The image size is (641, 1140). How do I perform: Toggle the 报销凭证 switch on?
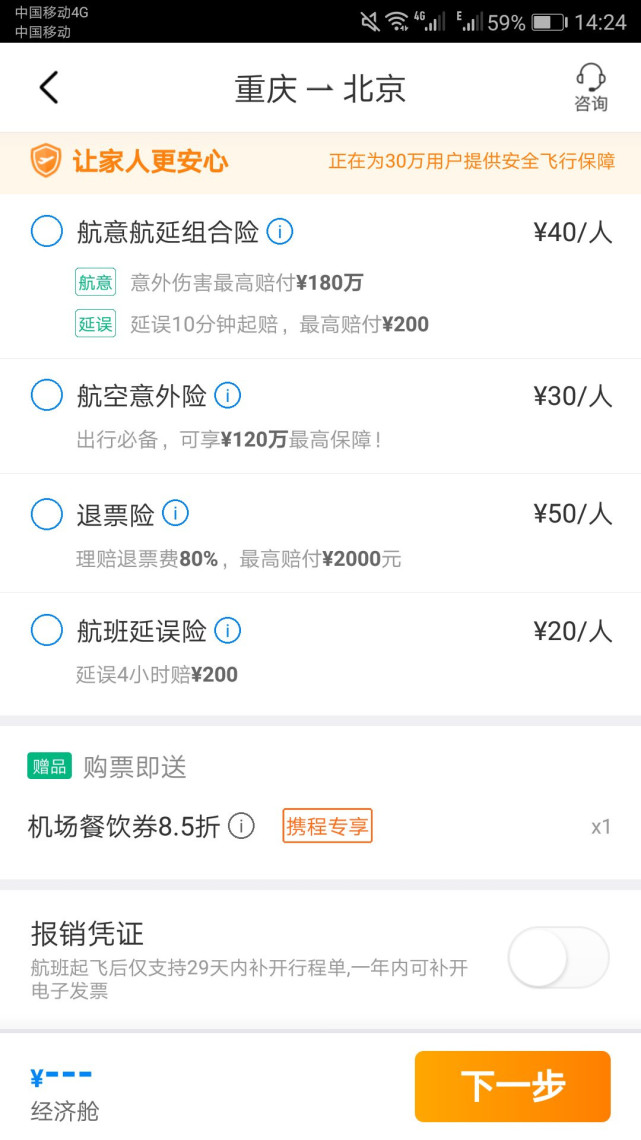[x=558, y=957]
